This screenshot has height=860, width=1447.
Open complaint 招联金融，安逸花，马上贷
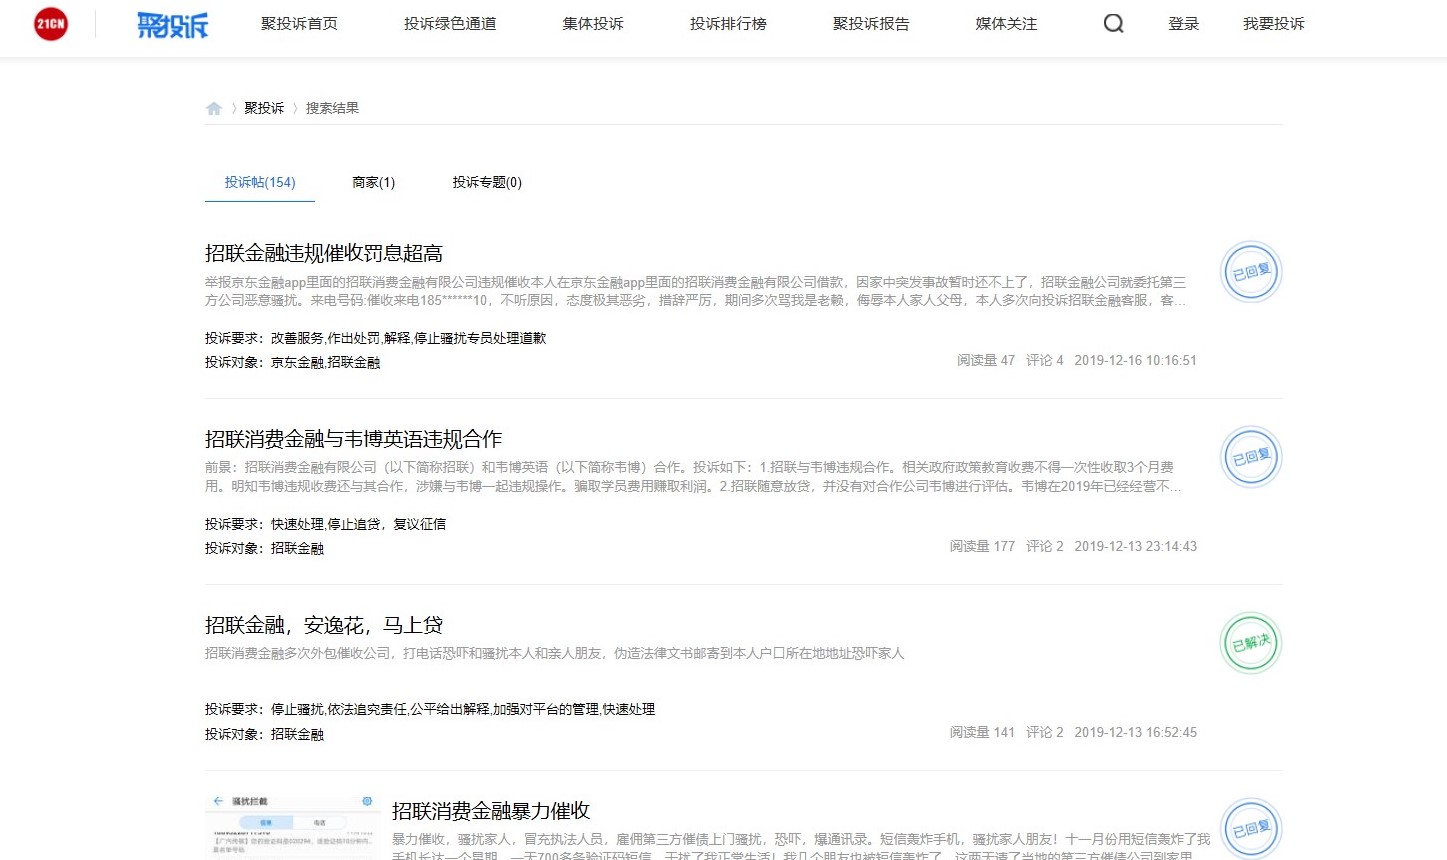324,625
